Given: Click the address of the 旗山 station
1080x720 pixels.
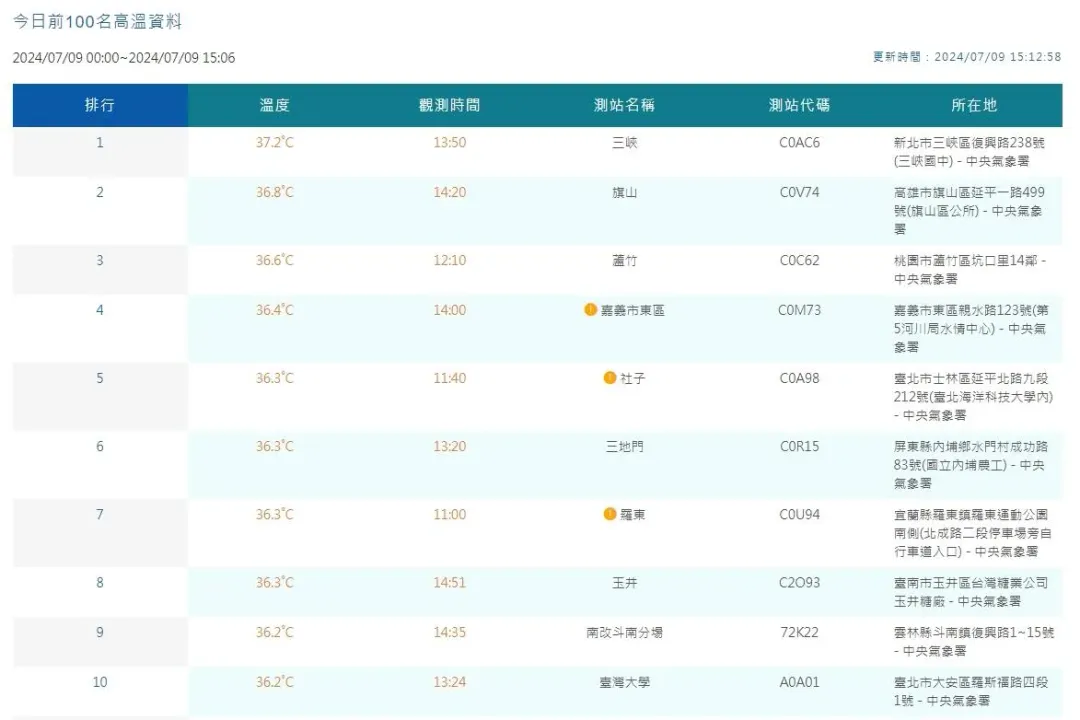Looking at the screenshot, I should click(x=970, y=211).
